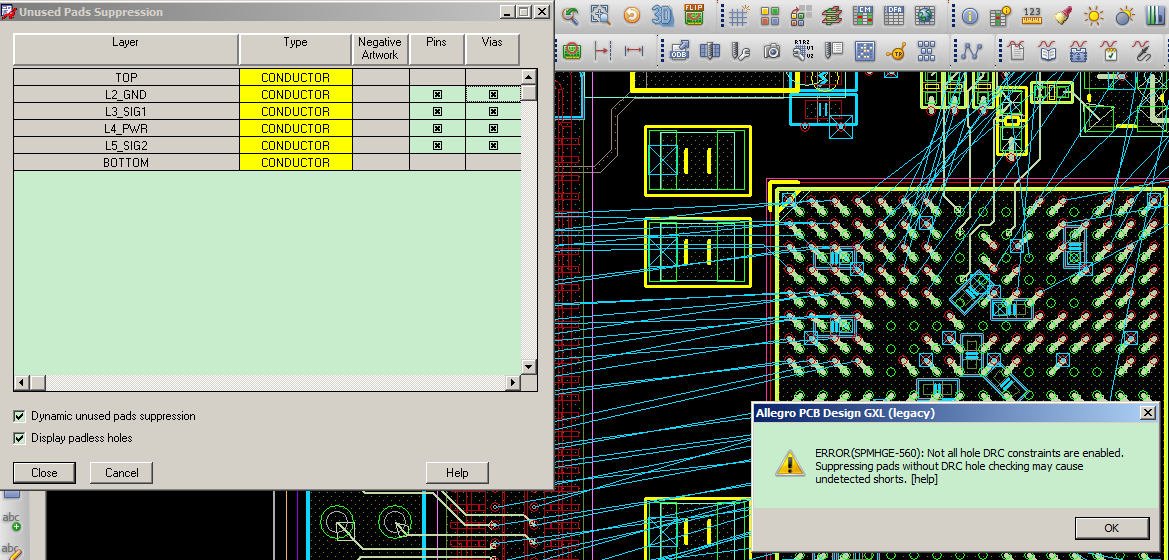This screenshot has width=1169, height=560.
Task: Click the yellow CONDUCTOR cell for TOP
Action: (295, 78)
